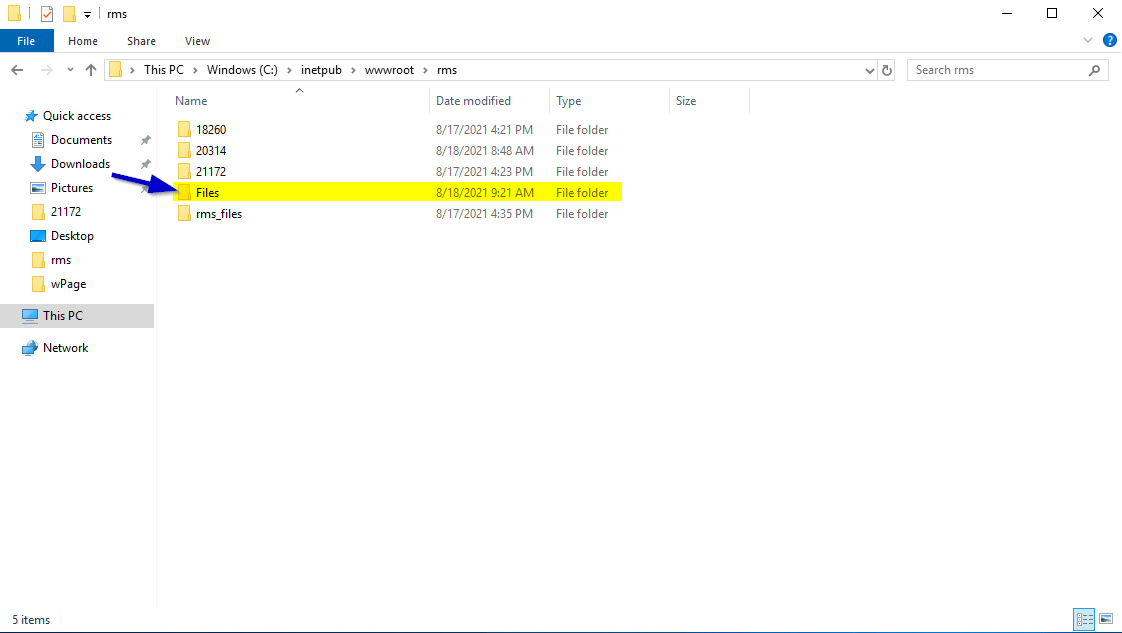1122x633 pixels.
Task: Click the Properties quick access toolbar icon
Action: [47, 14]
